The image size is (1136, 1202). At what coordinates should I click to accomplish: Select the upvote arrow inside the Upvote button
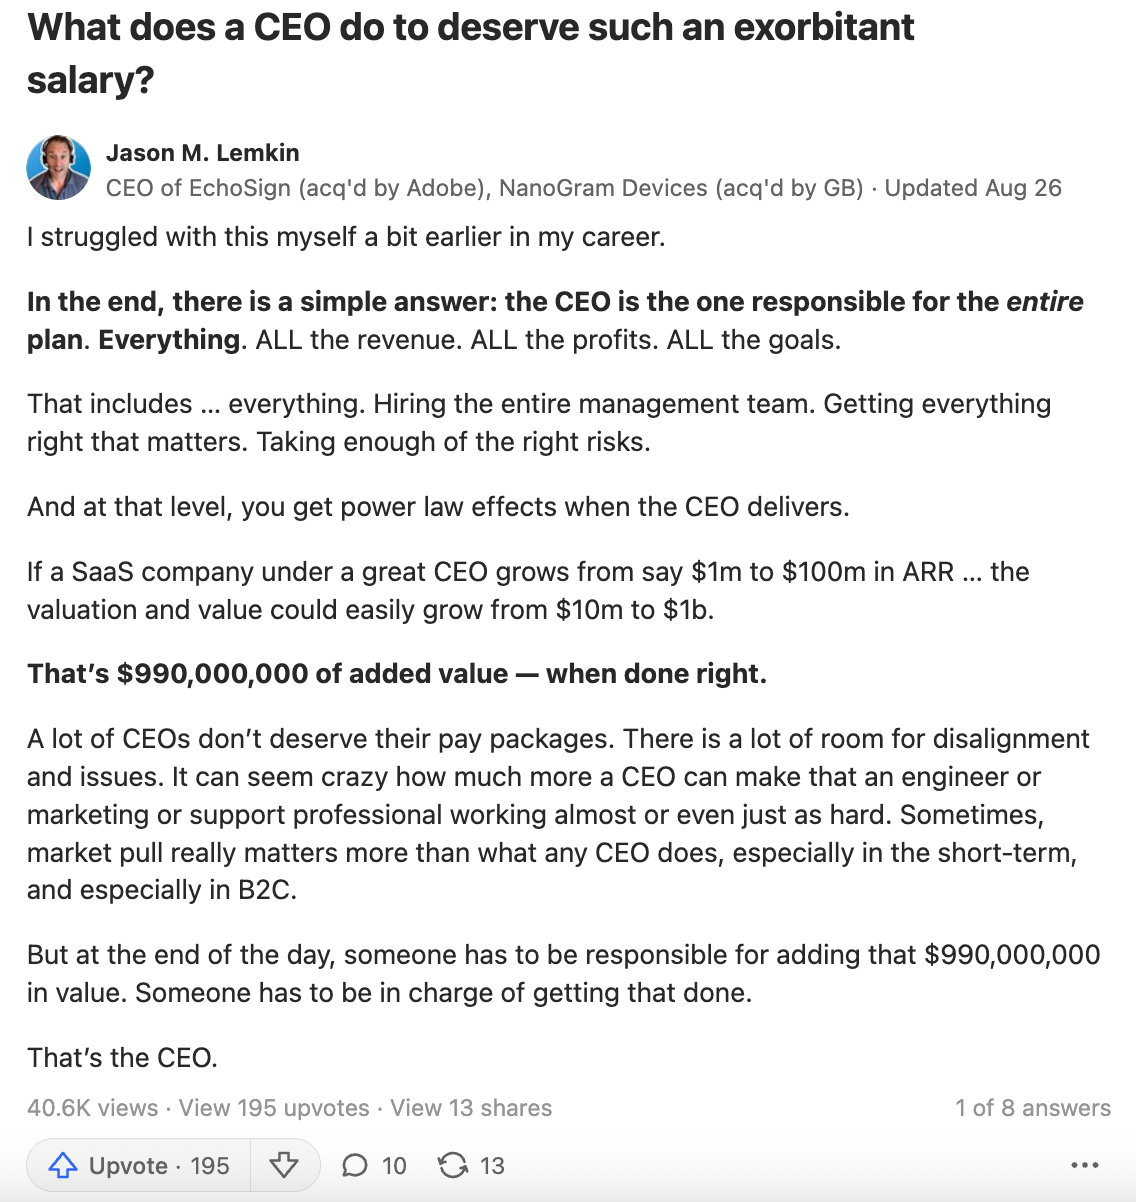point(65,1164)
